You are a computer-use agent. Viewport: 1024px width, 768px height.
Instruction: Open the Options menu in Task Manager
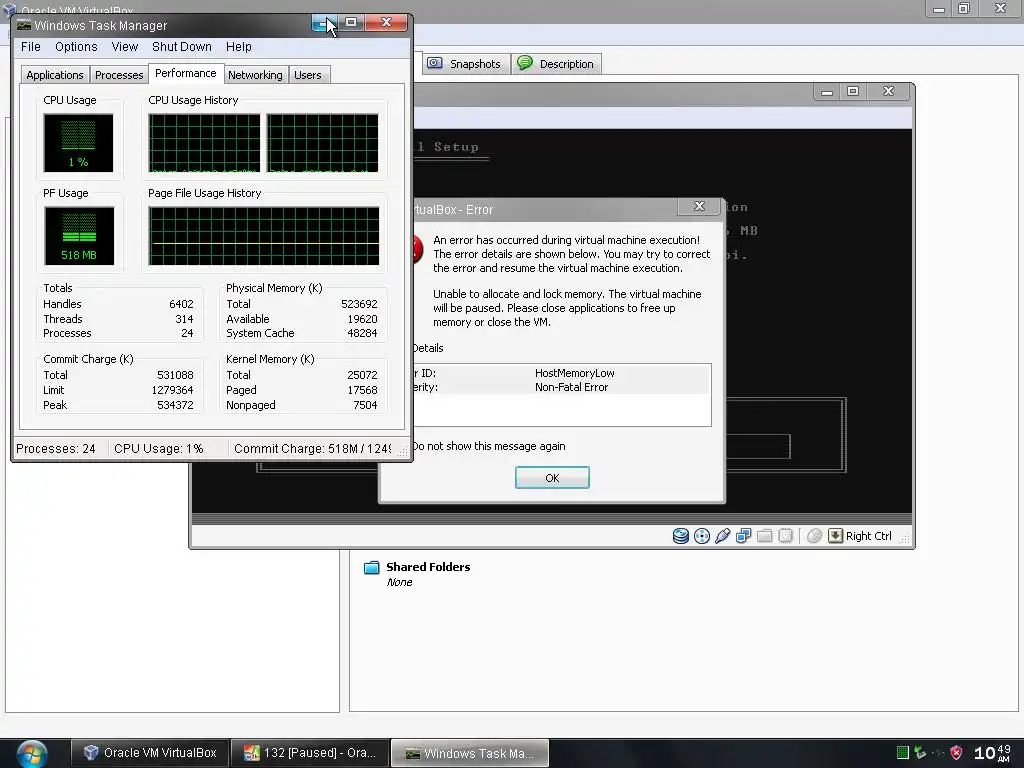click(76, 47)
